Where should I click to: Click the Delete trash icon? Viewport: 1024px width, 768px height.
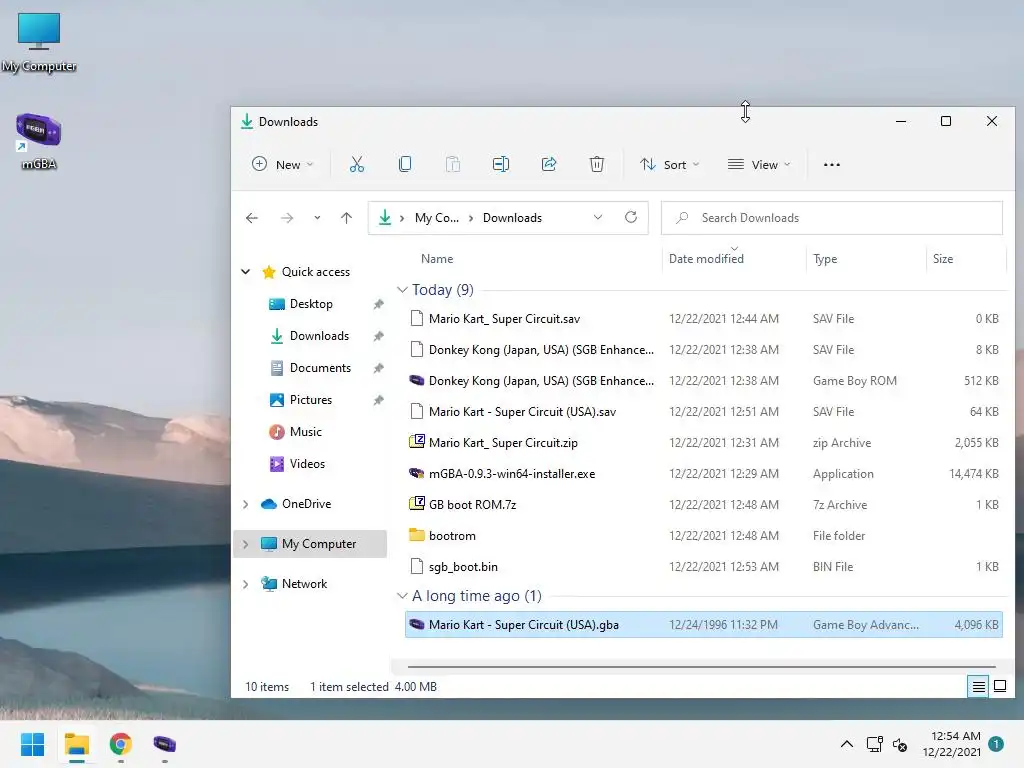(597, 165)
